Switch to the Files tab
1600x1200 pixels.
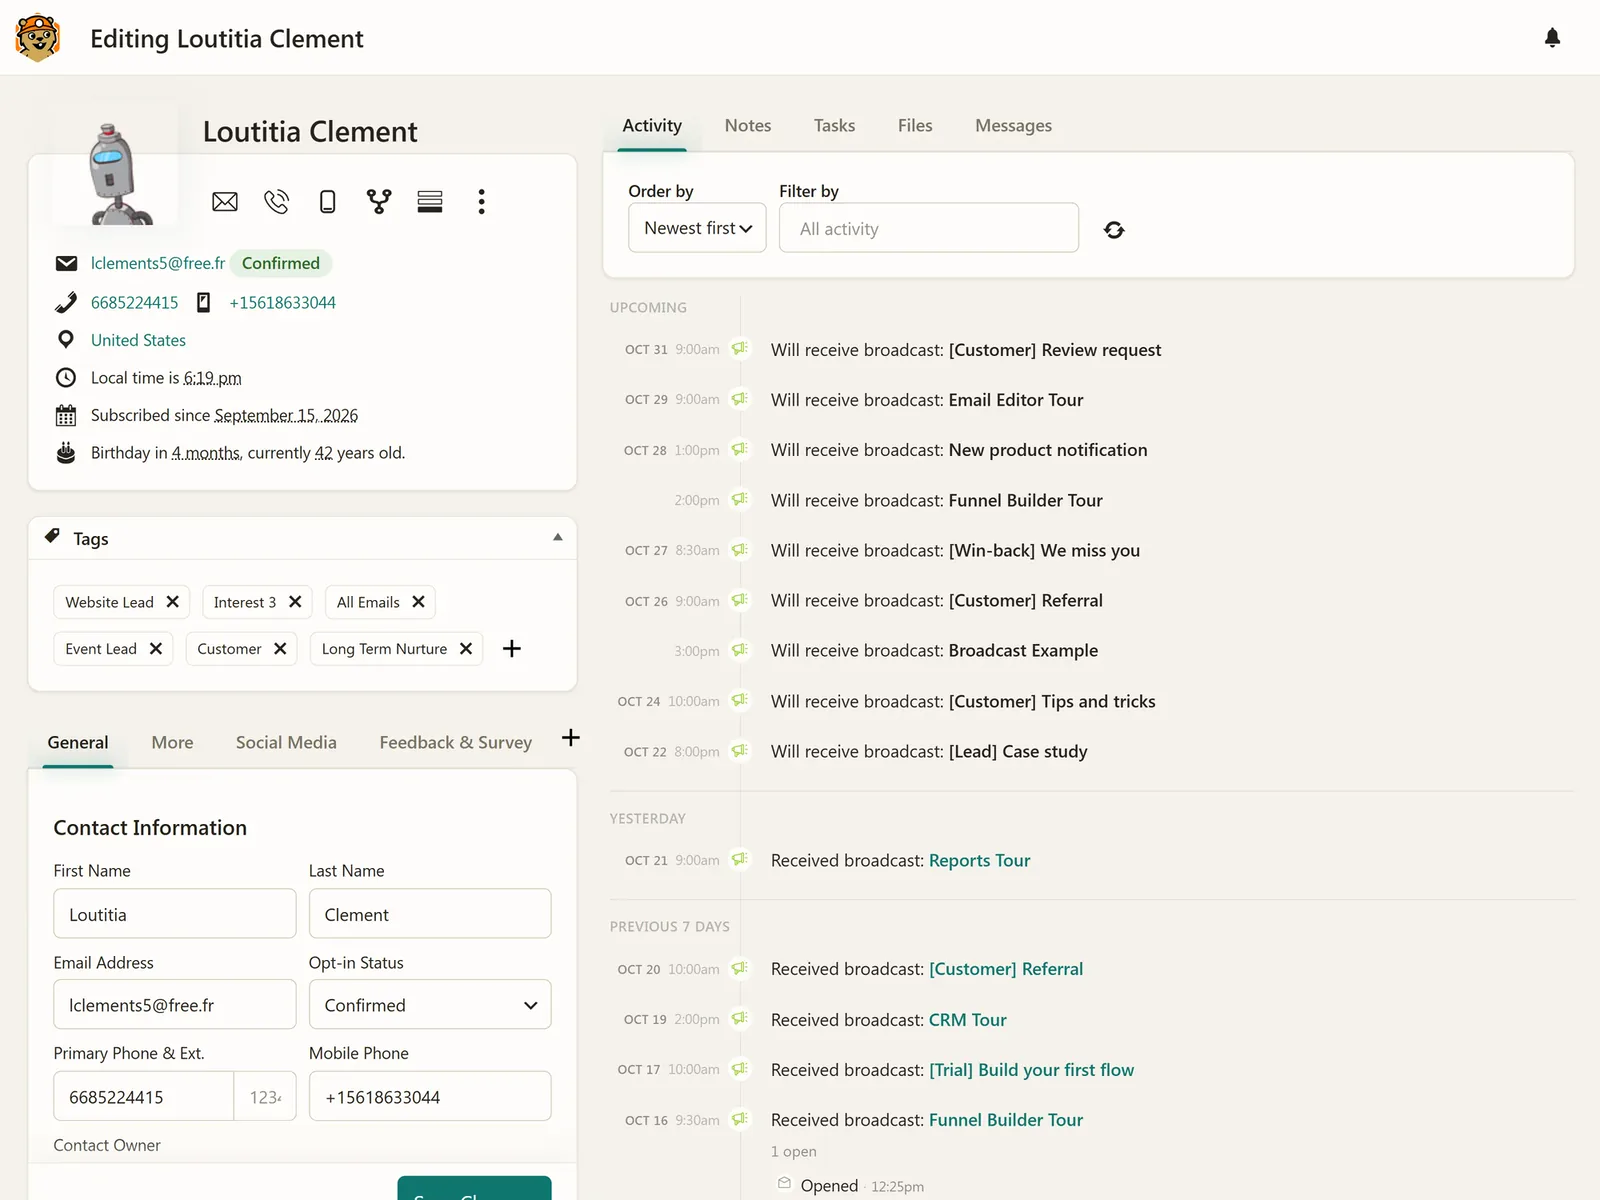[x=915, y=126]
